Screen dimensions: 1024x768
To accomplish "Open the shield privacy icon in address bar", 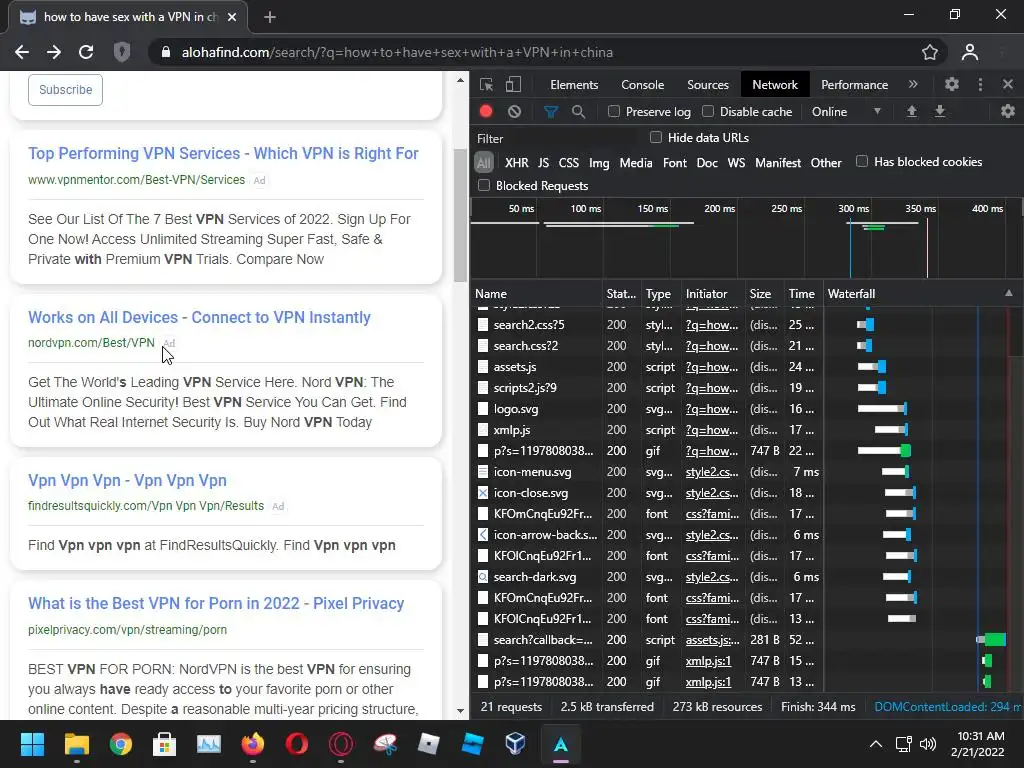I will (x=121, y=52).
